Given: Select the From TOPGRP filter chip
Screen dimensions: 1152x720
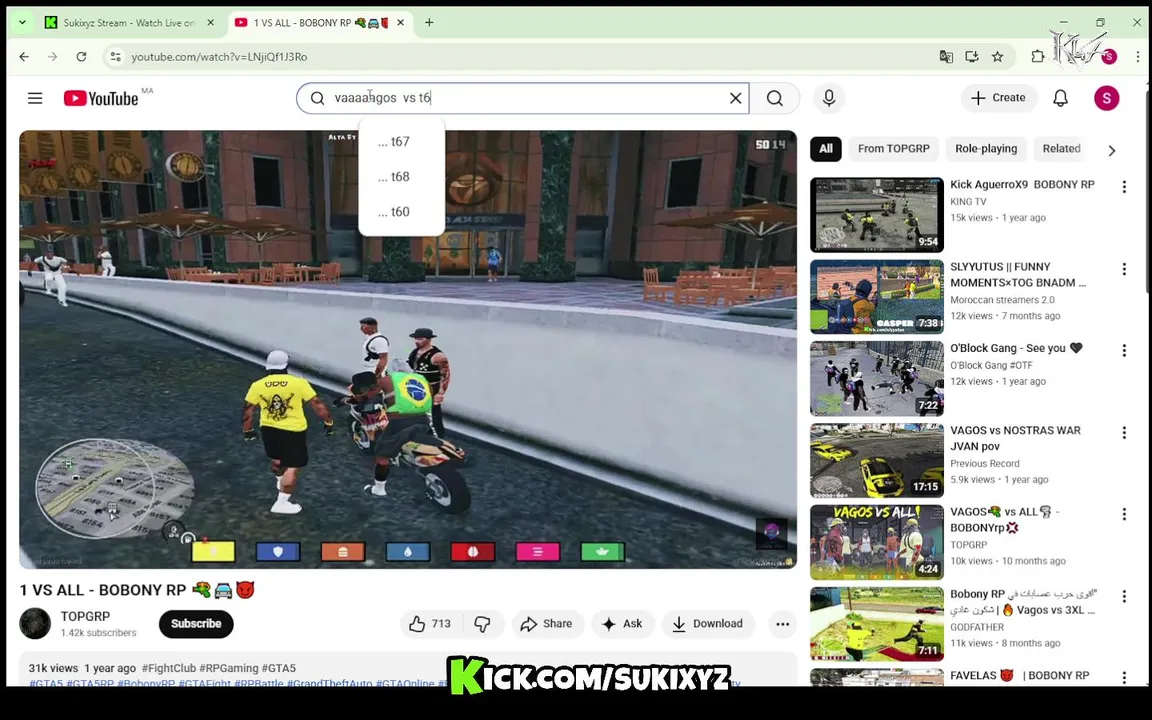Looking at the screenshot, I should pyautogui.click(x=893, y=148).
